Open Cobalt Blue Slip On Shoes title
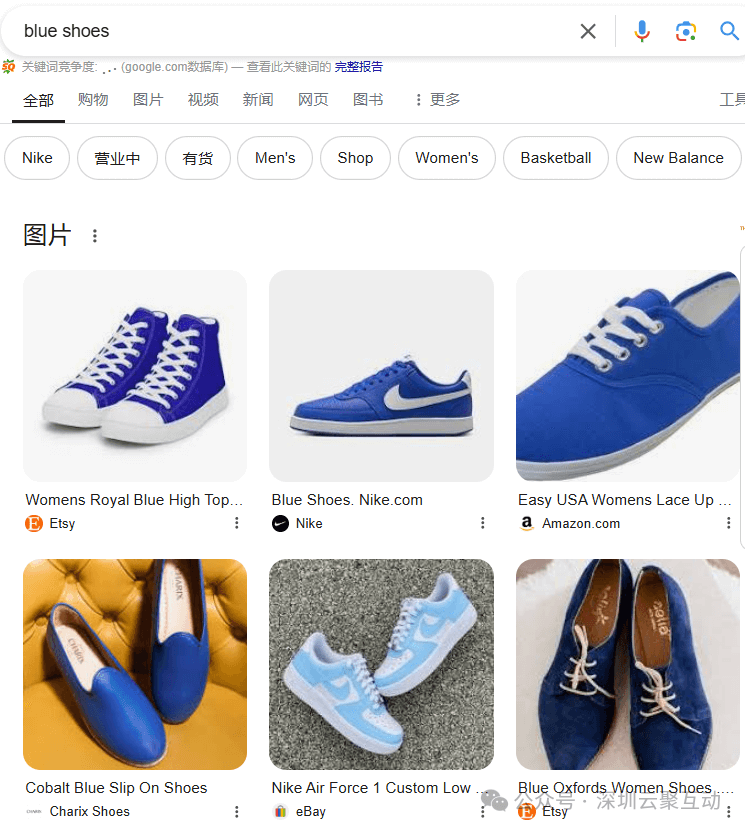Image resolution: width=745 pixels, height=831 pixels. point(116,788)
